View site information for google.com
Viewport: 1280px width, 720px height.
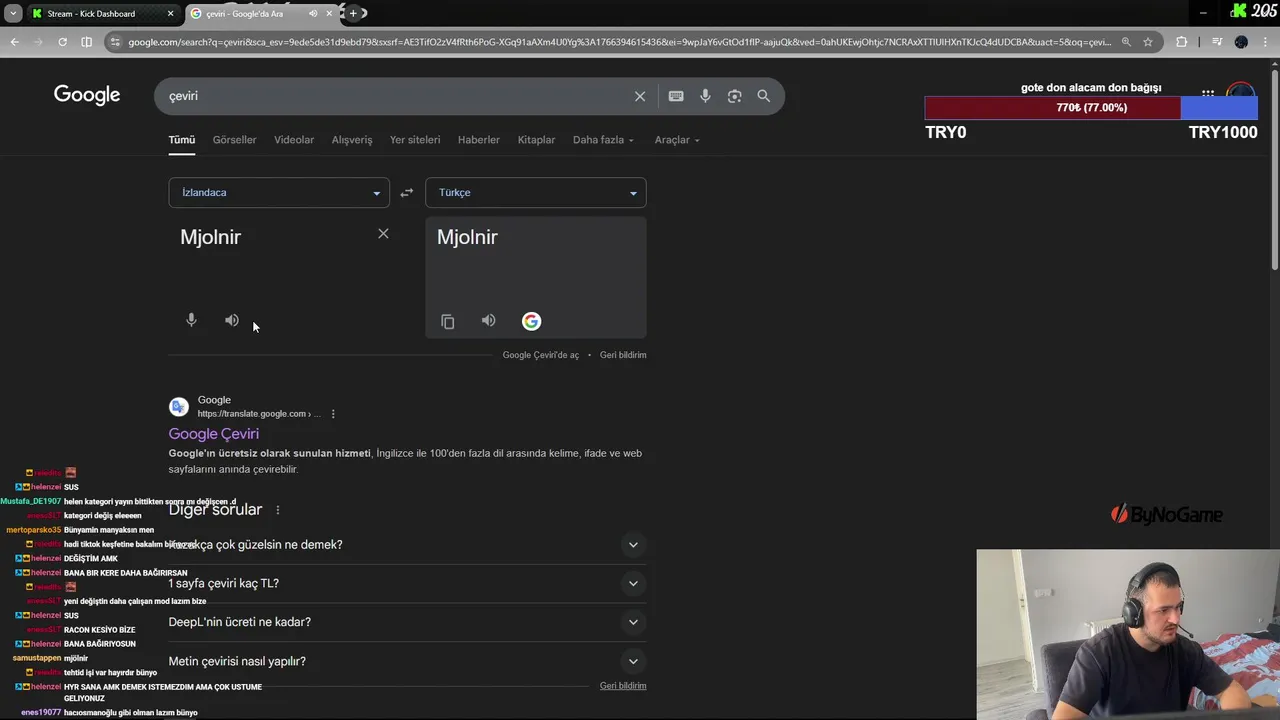115,42
